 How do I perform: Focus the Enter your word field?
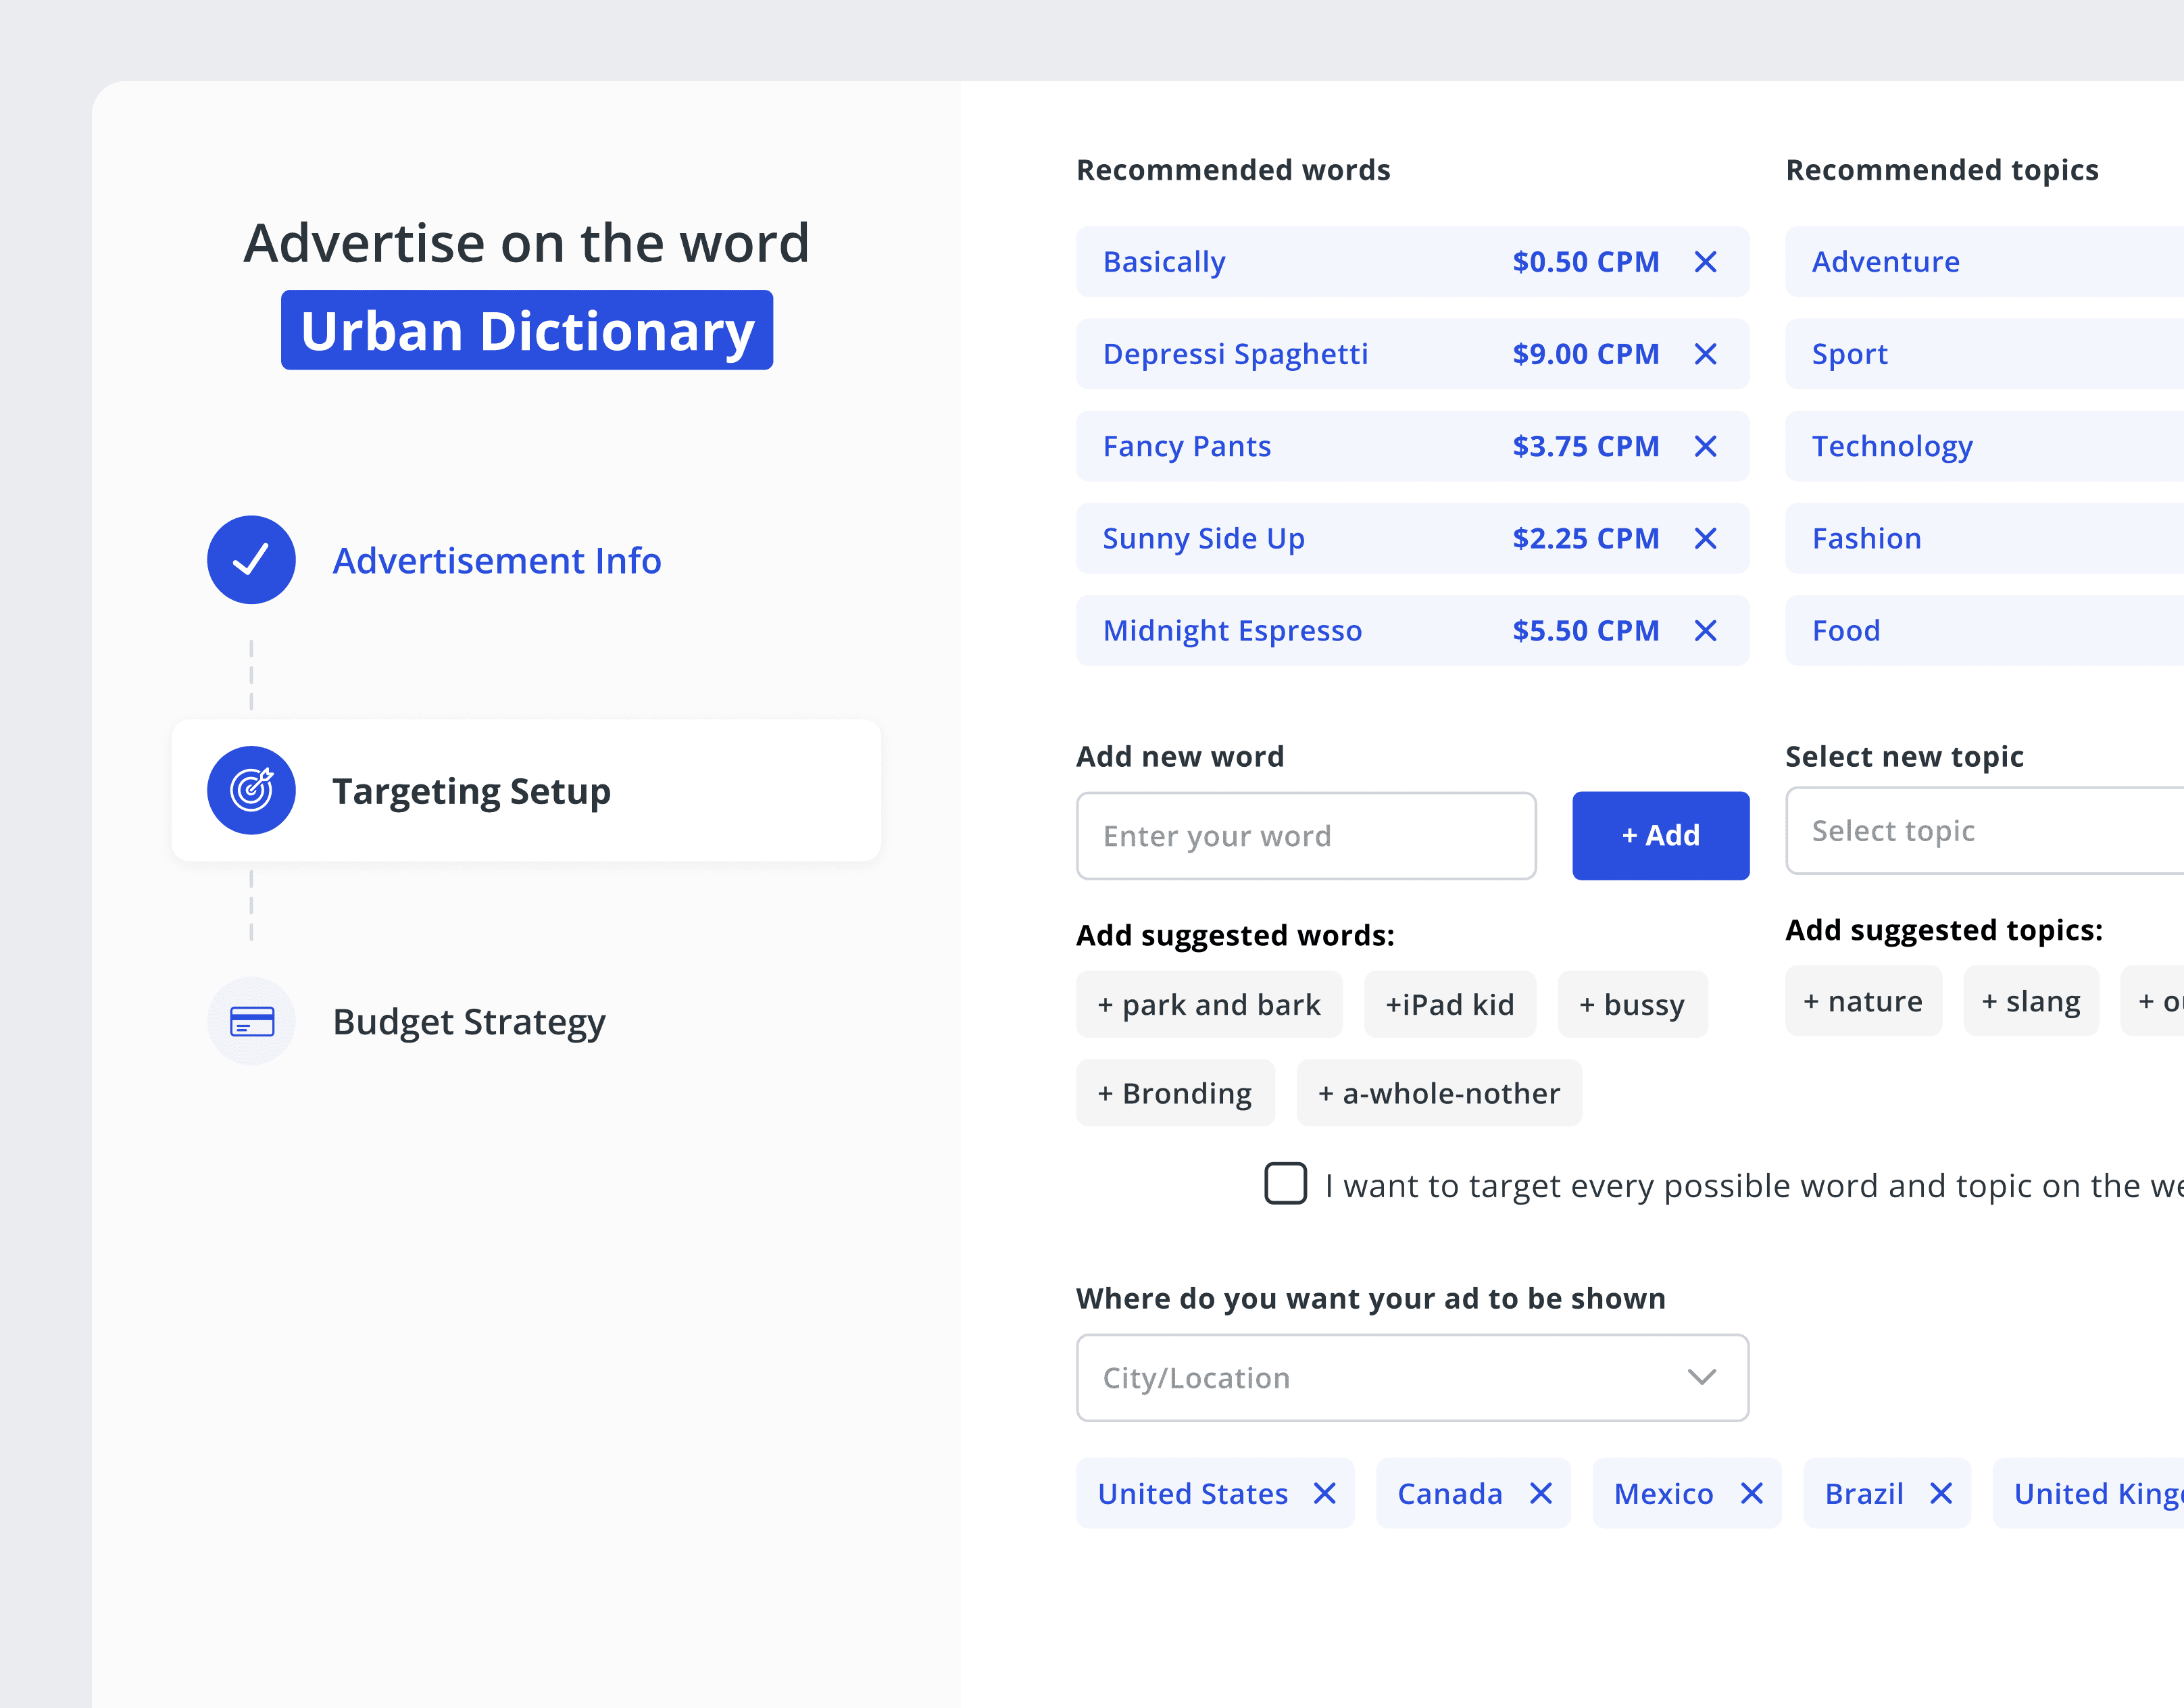[x=1306, y=836]
